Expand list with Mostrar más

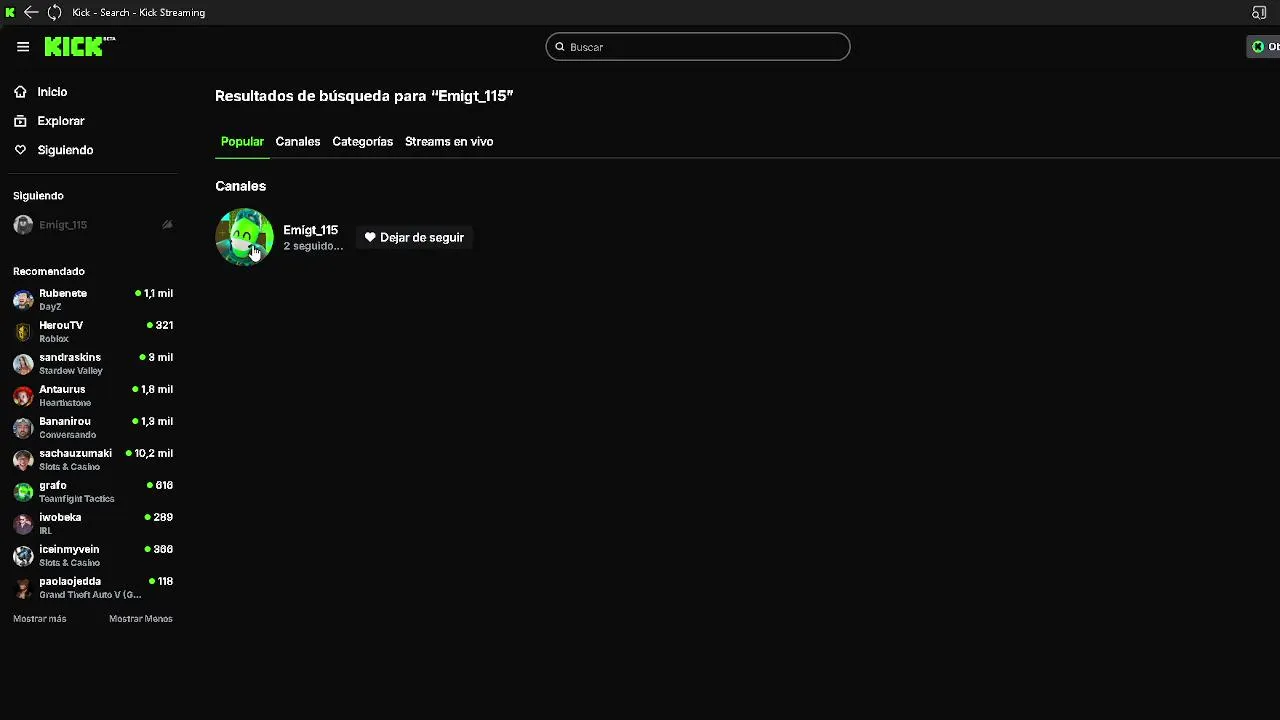pos(40,619)
